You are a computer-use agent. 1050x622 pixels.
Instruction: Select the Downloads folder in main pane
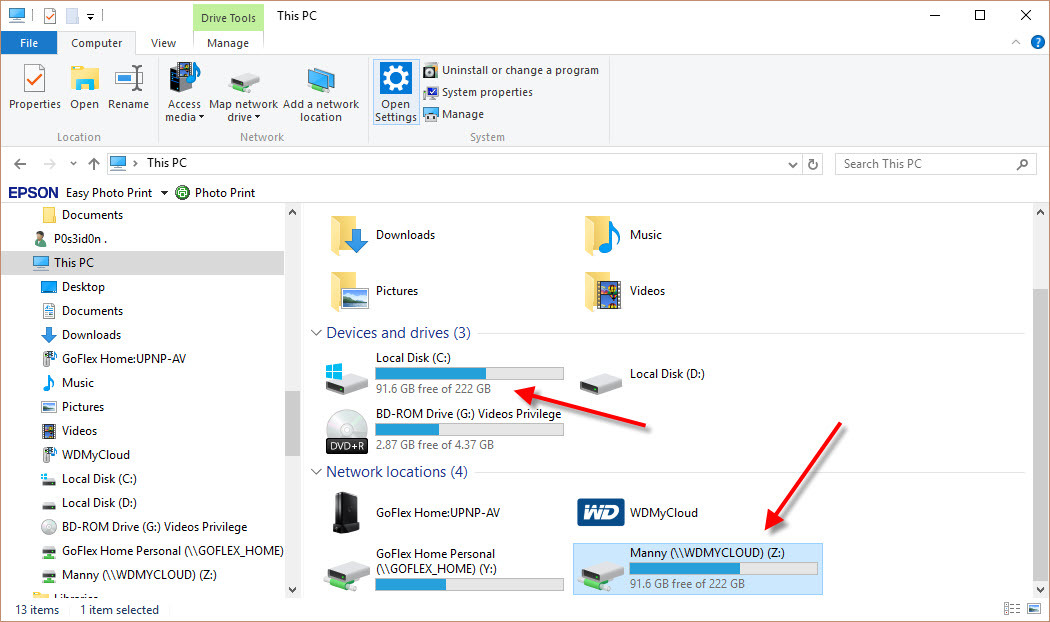[x=382, y=235]
